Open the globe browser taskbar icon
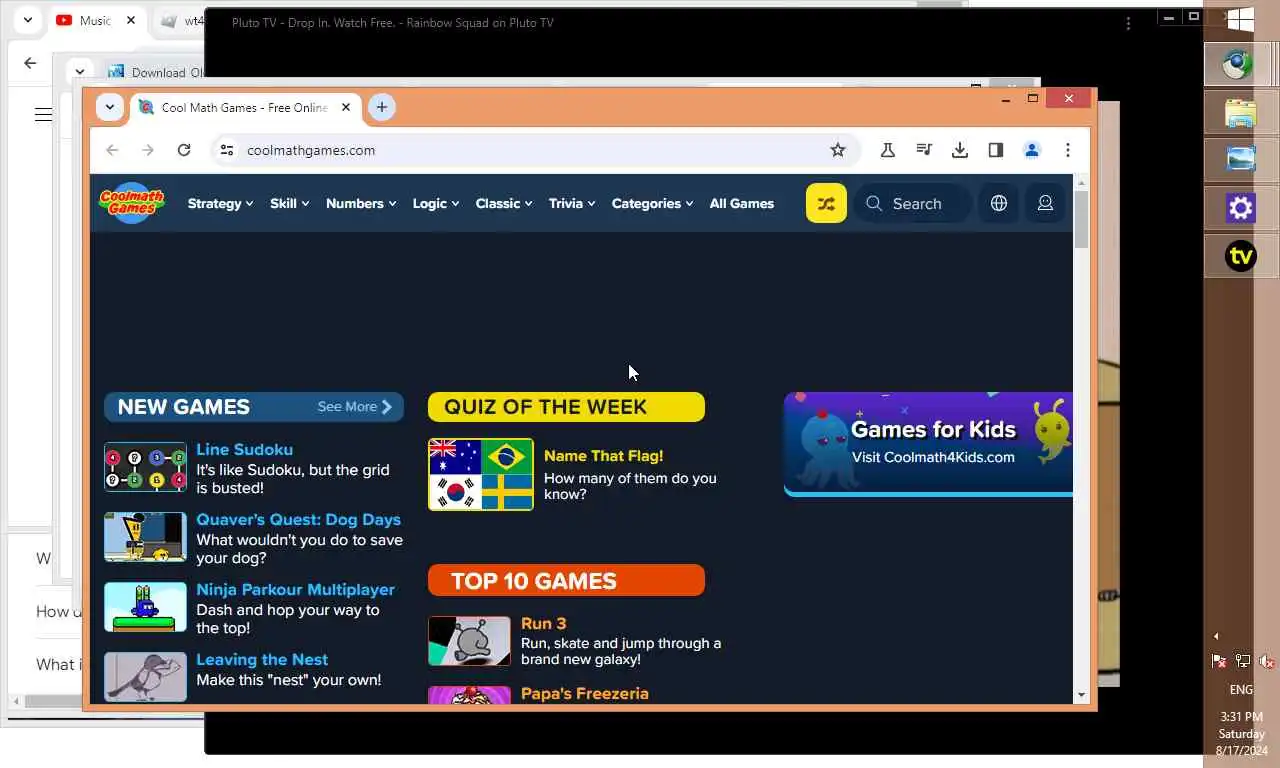This screenshot has width=1280, height=768. (x=1241, y=65)
